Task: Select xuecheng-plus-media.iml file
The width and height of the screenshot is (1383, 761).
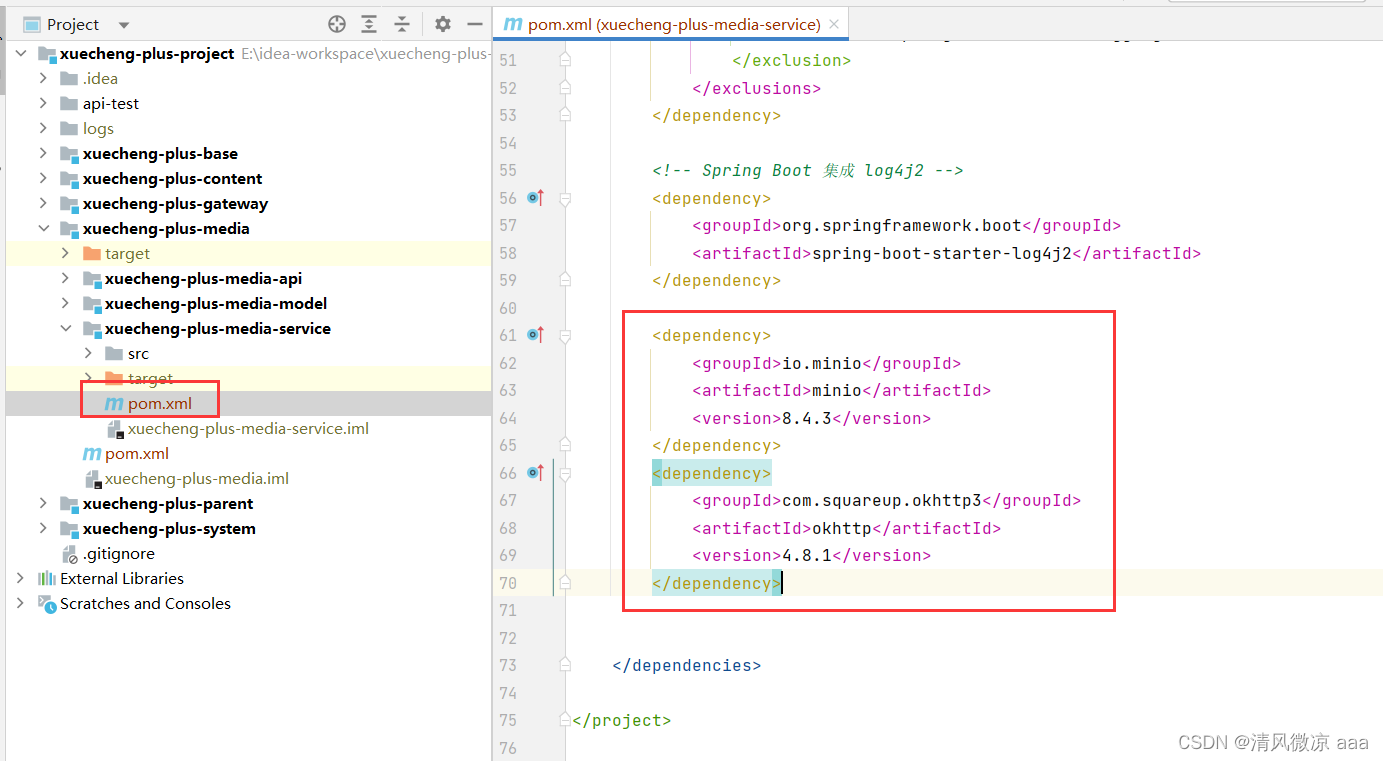Action: click(x=197, y=478)
